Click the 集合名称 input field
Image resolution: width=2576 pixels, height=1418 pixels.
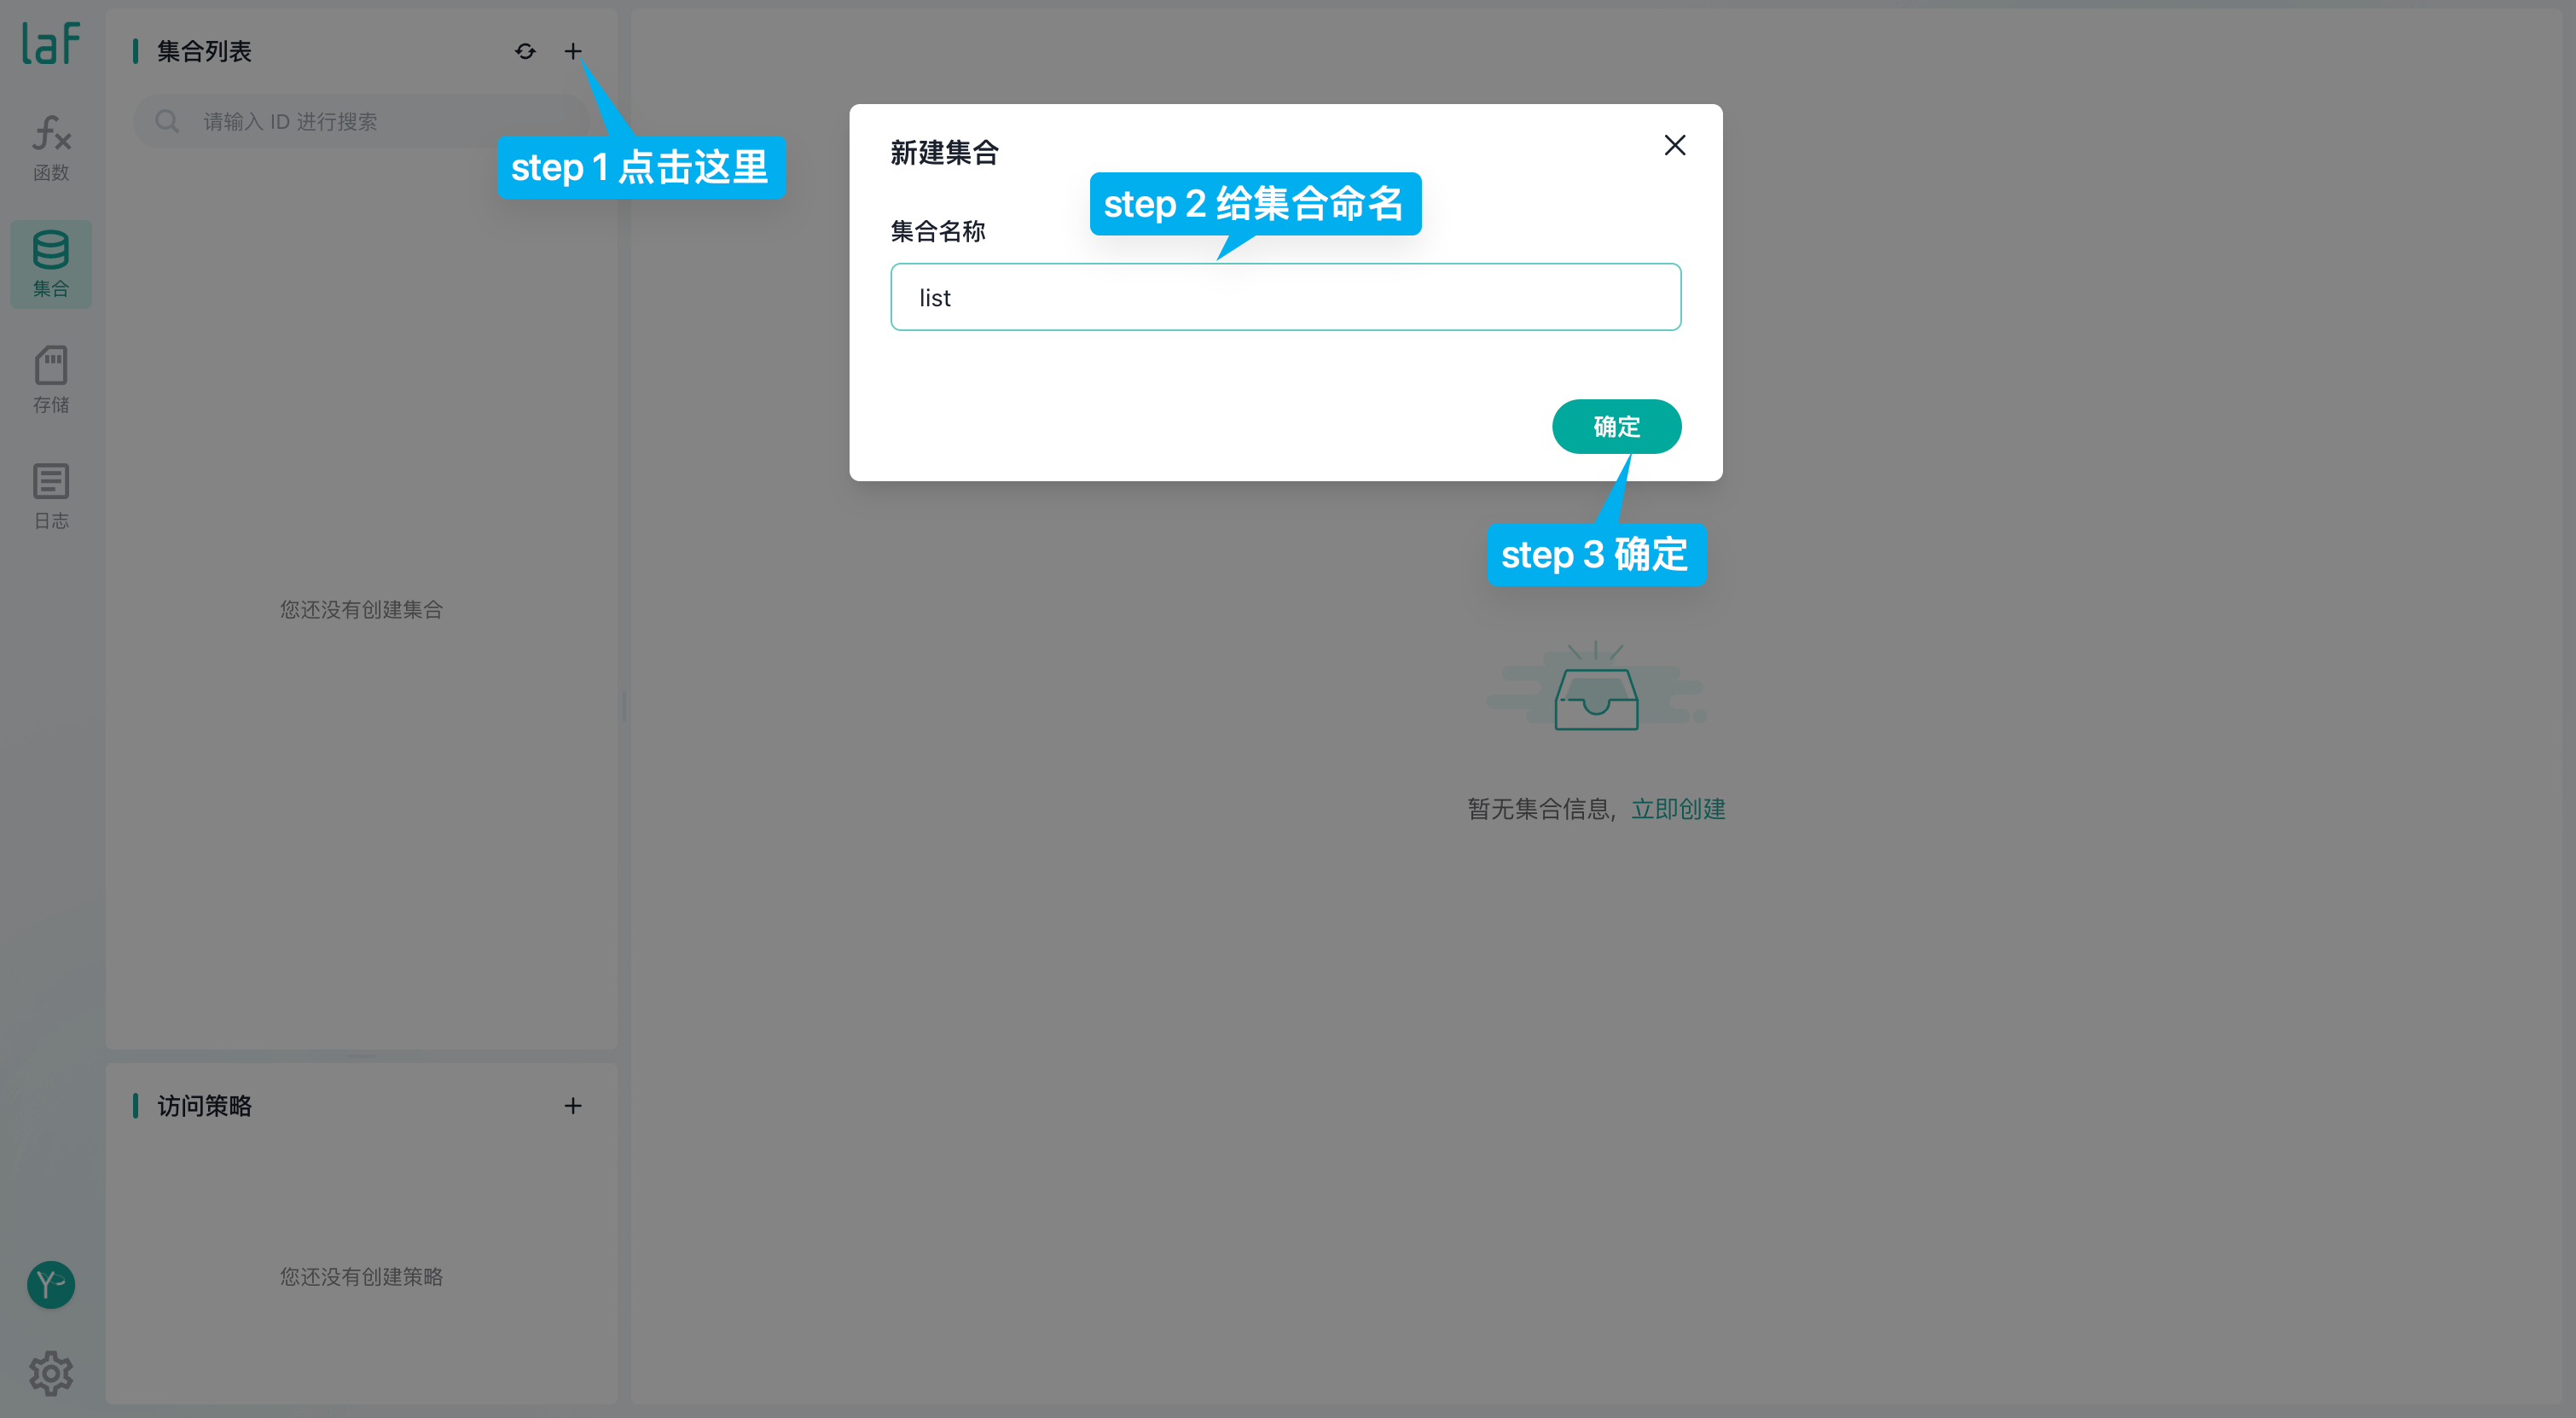pos(1285,297)
